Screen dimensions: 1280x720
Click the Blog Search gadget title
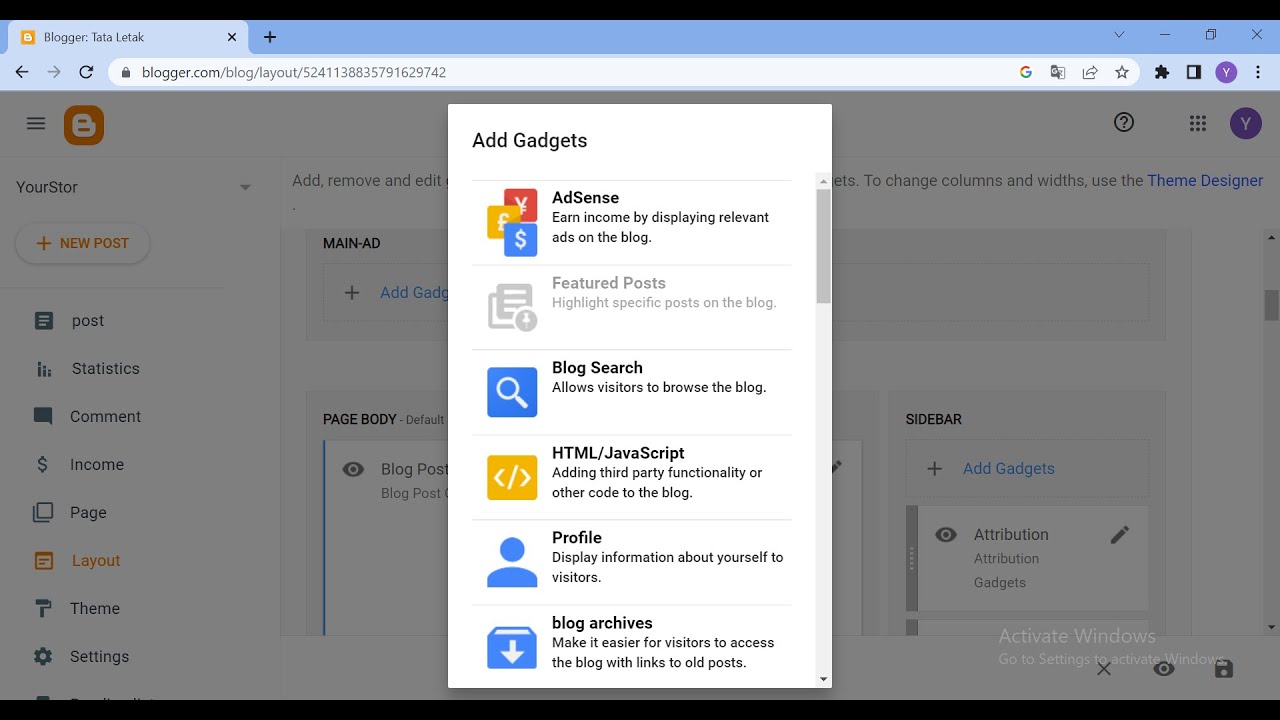click(x=597, y=368)
